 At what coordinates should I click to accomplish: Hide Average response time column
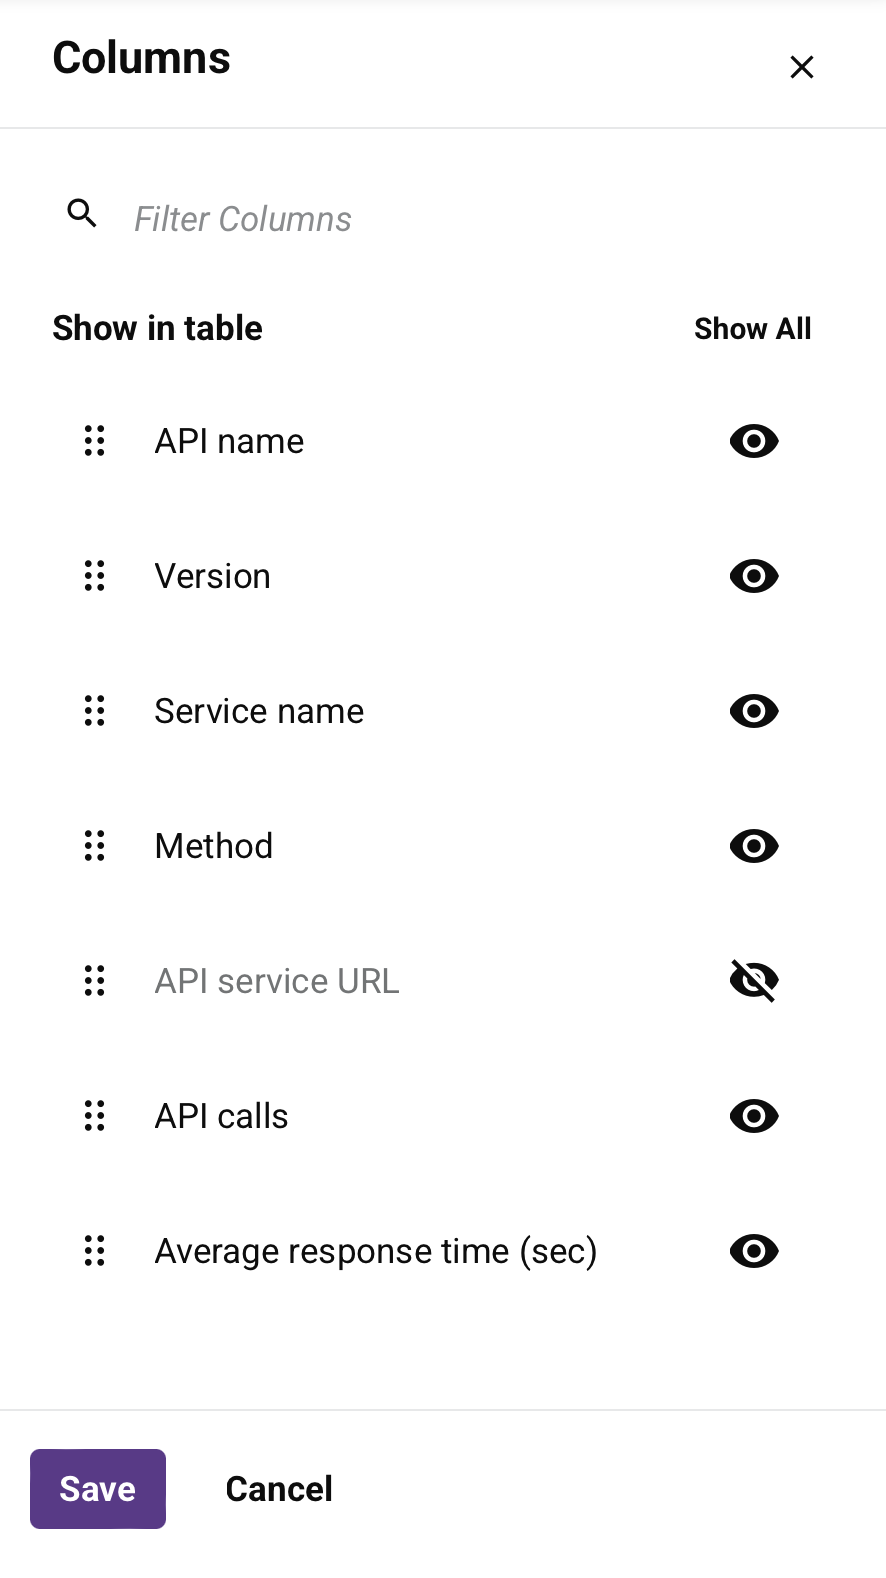[754, 1251]
